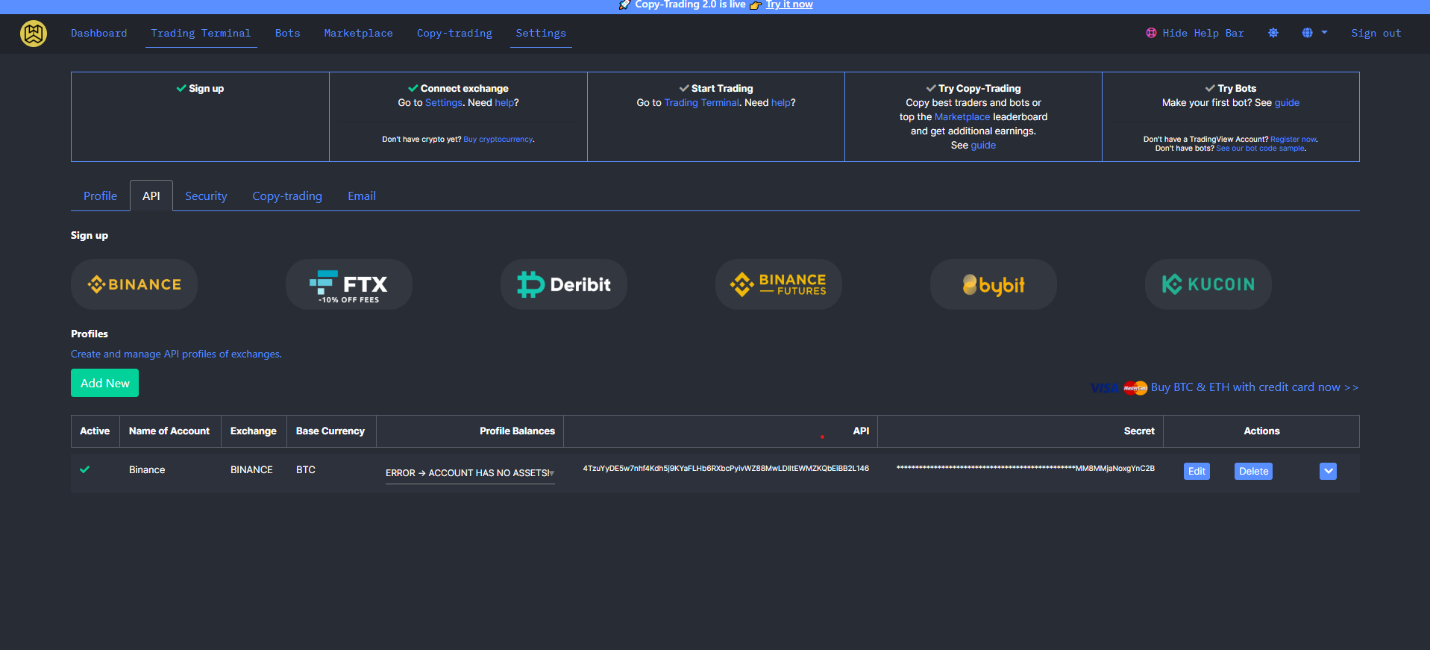Open the Settings link in Connect exchange box

(443, 103)
